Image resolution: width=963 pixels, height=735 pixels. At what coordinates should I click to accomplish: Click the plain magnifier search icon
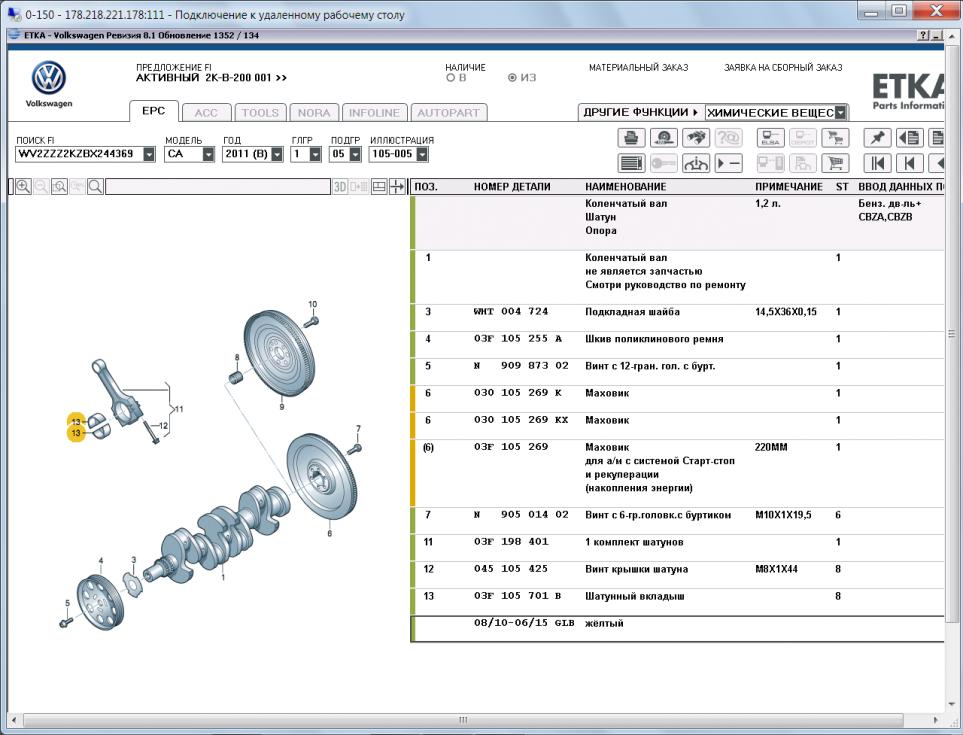coord(95,187)
